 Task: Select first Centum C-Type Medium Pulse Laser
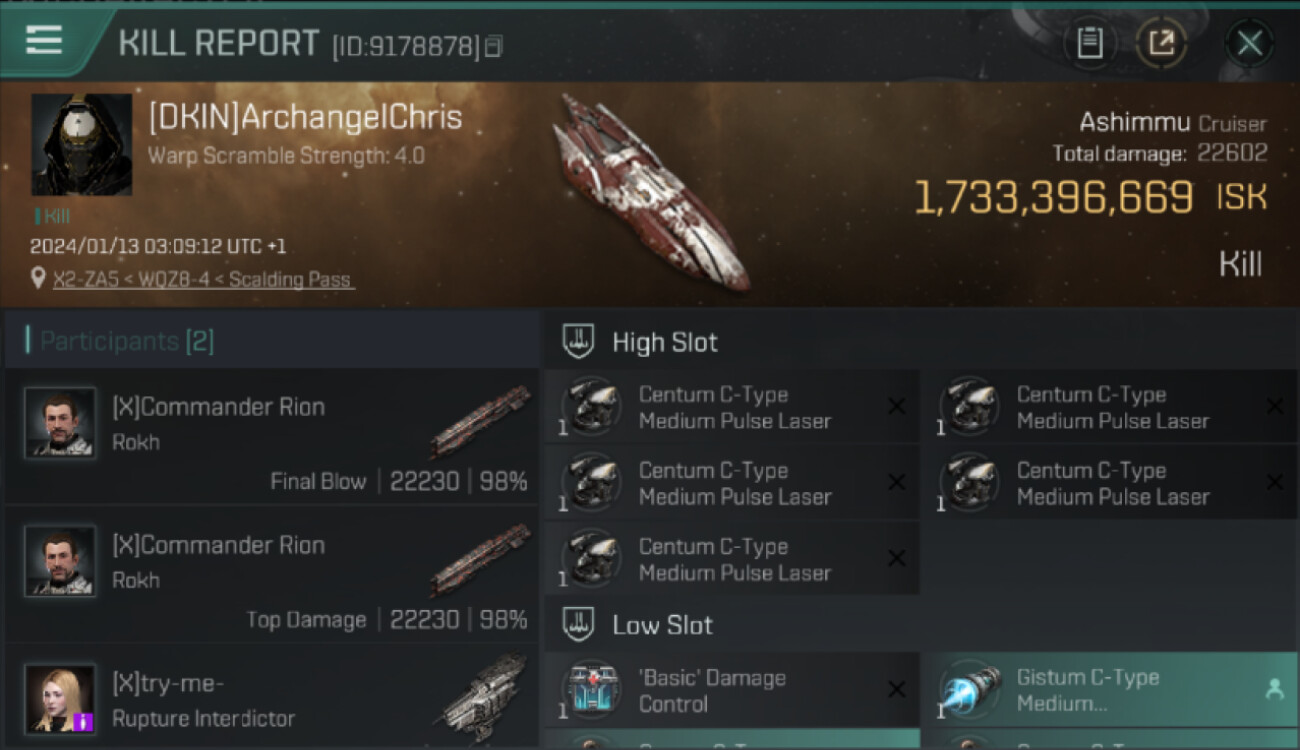(732, 407)
